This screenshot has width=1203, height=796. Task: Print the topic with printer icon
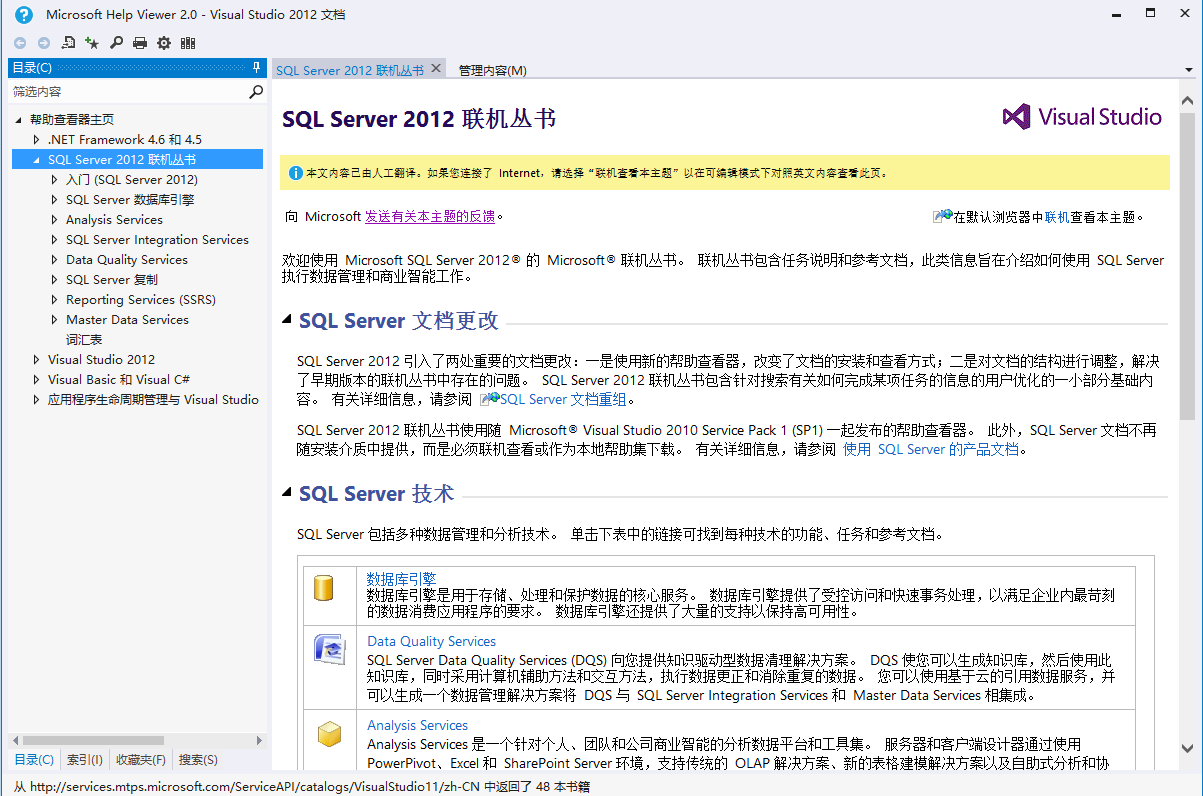(x=140, y=43)
